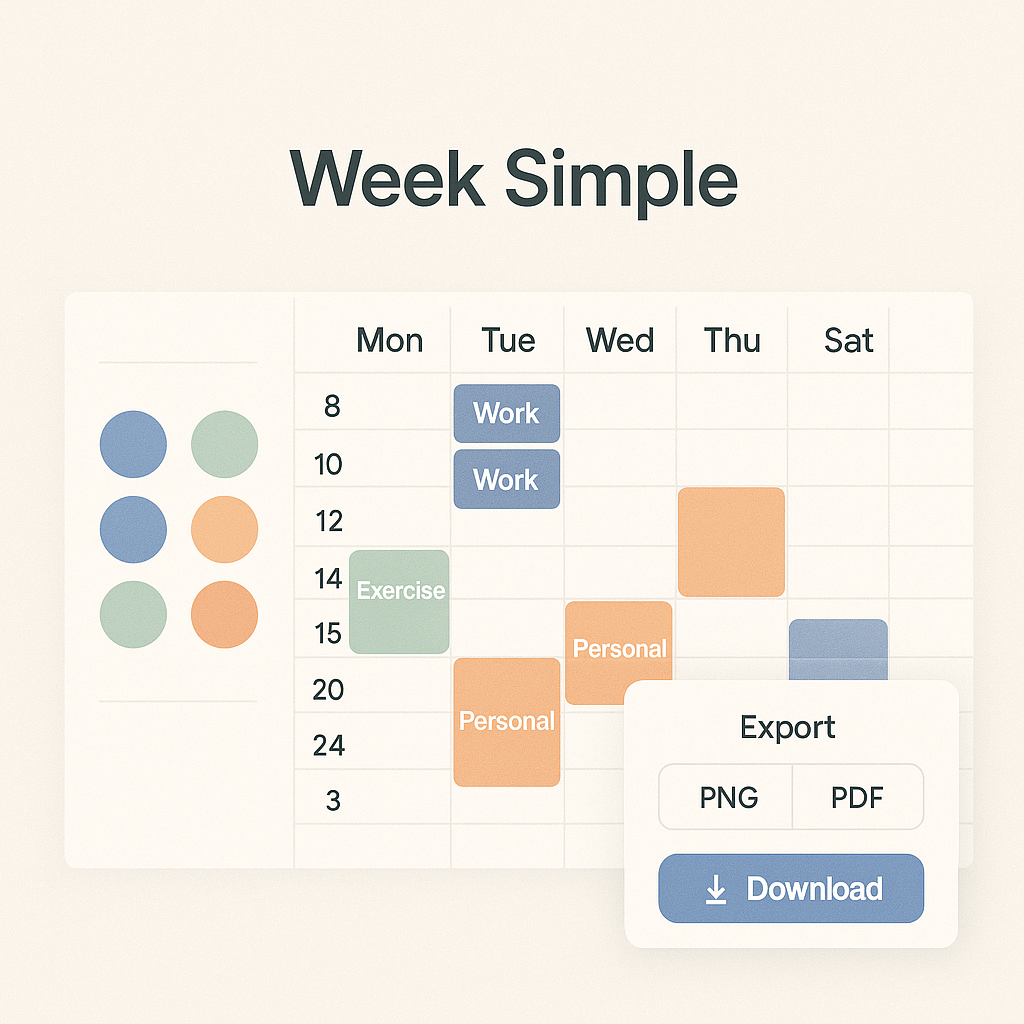Click the Sat column header

(848, 340)
